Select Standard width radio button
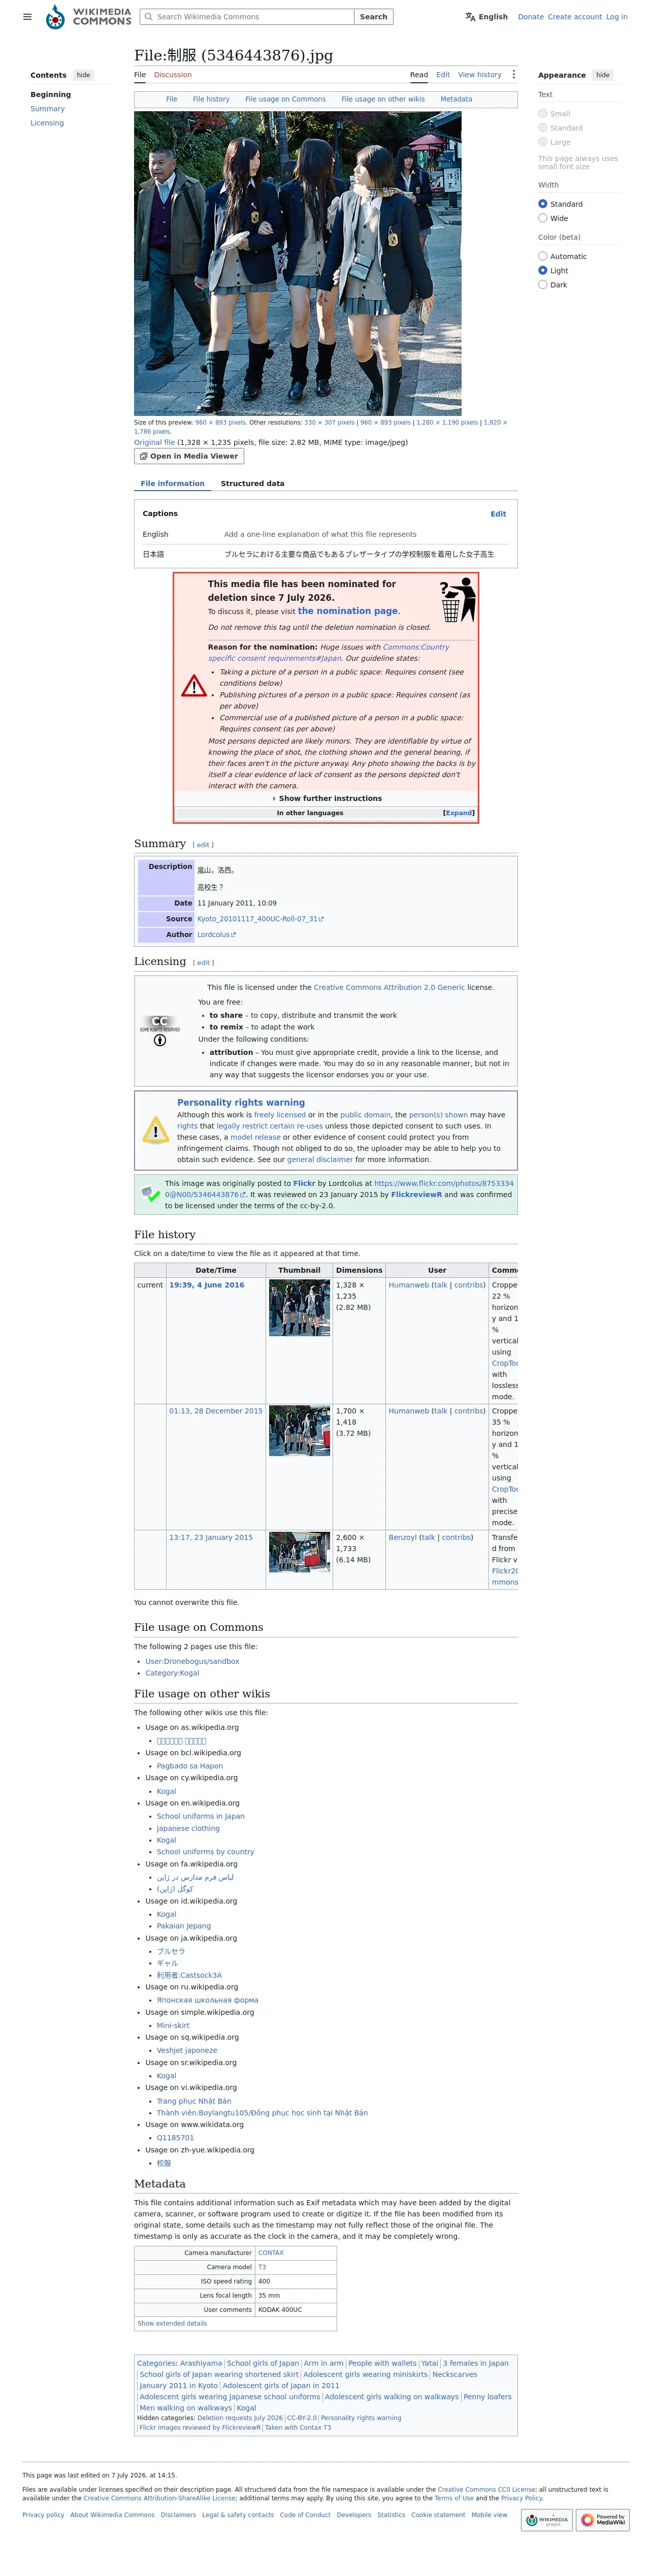 pos(543,204)
